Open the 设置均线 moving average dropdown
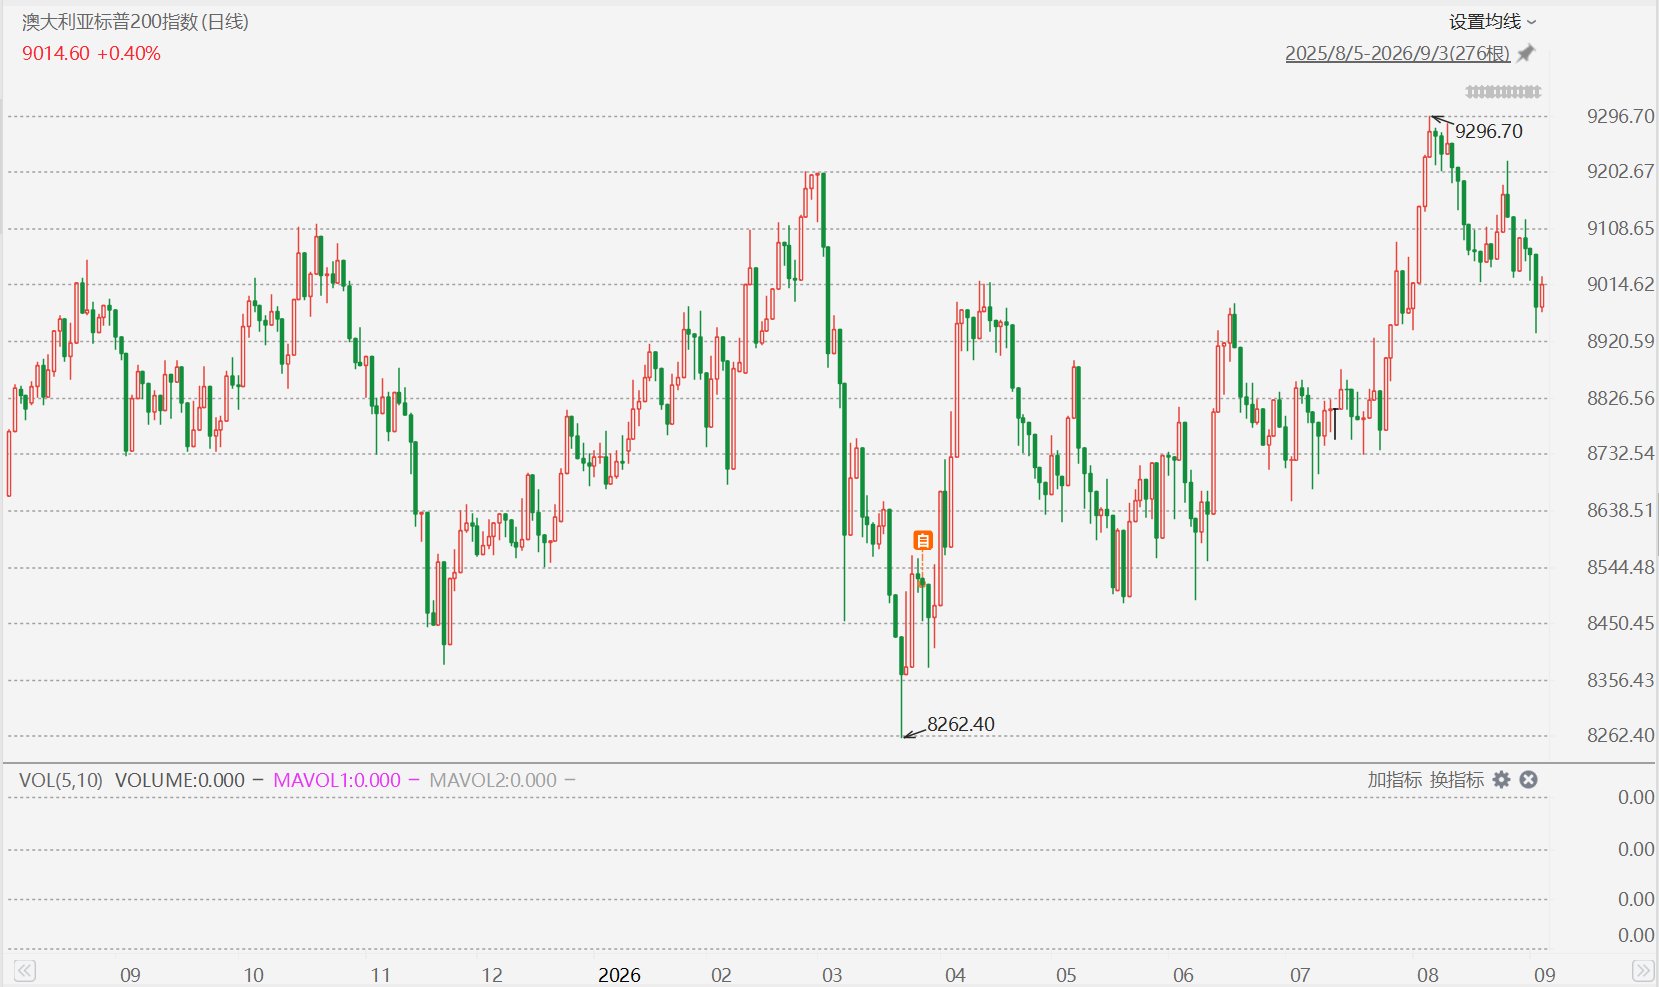 click(x=1492, y=22)
